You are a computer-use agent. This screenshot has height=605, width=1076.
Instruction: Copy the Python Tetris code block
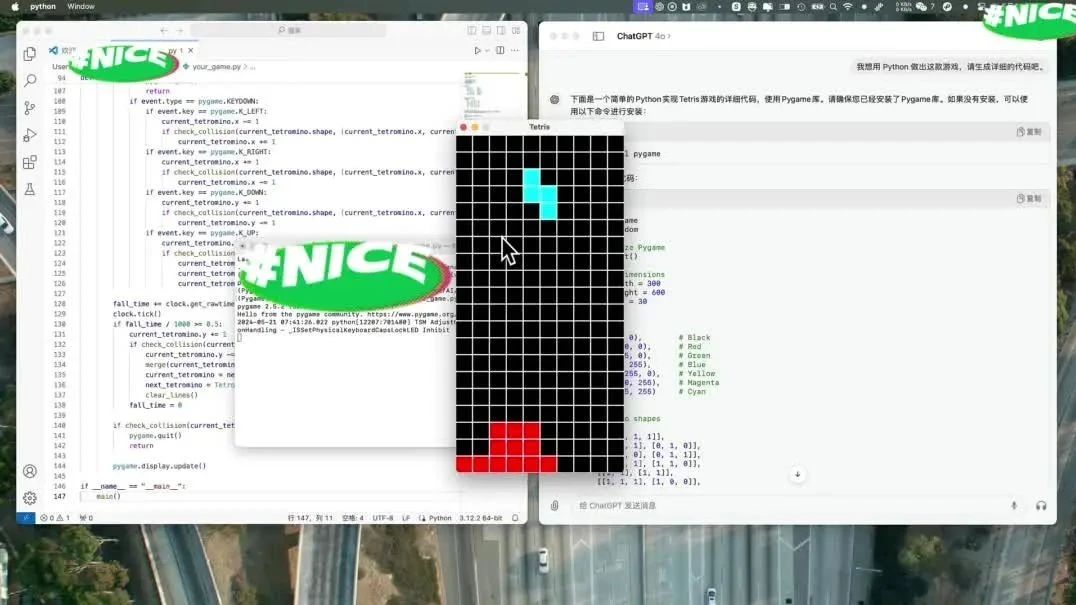[x=1029, y=198]
